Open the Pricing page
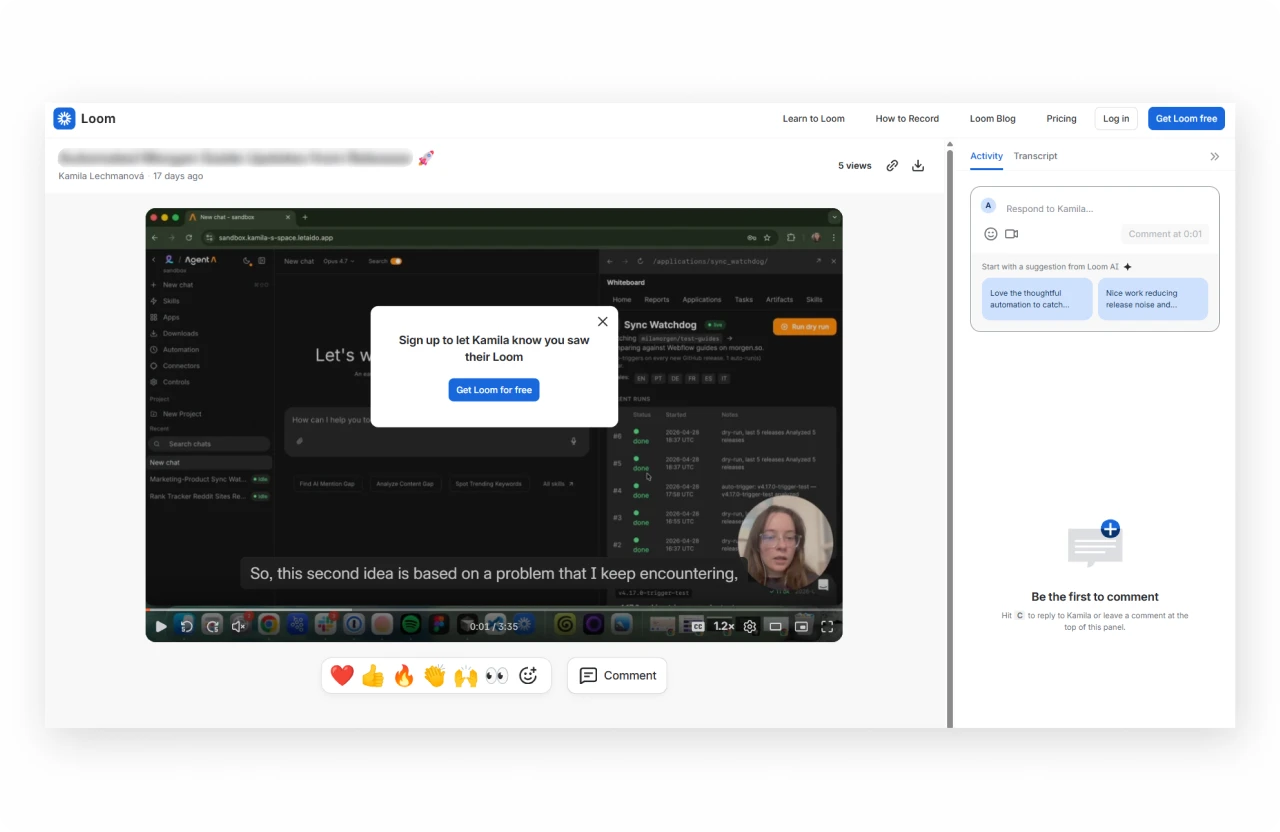Viewport: 1280px width, 832px height. tap(1061, 118)
